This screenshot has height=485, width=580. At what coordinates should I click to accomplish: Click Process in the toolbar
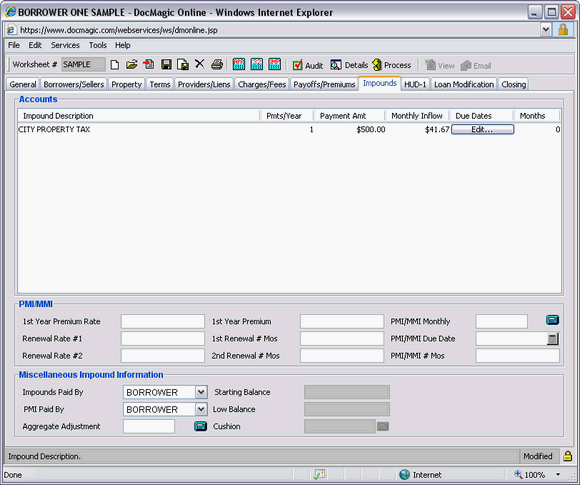tap(392, 65)
